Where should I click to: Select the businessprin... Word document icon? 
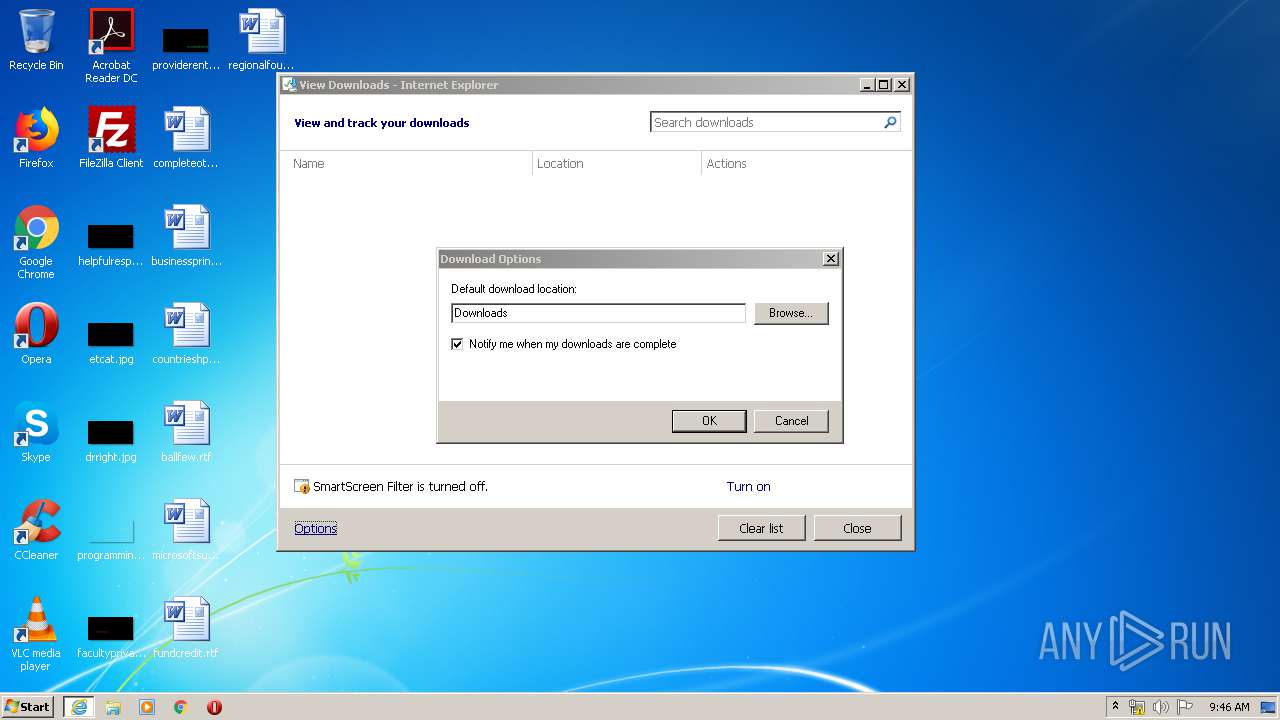[186, 236]
